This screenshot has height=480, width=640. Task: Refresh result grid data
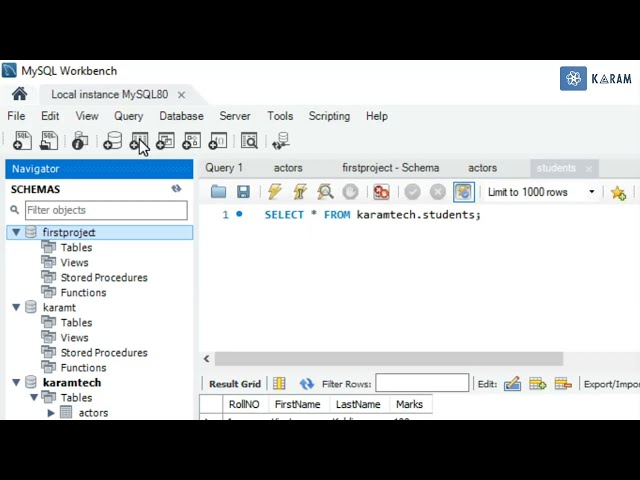tap(307, 384)
